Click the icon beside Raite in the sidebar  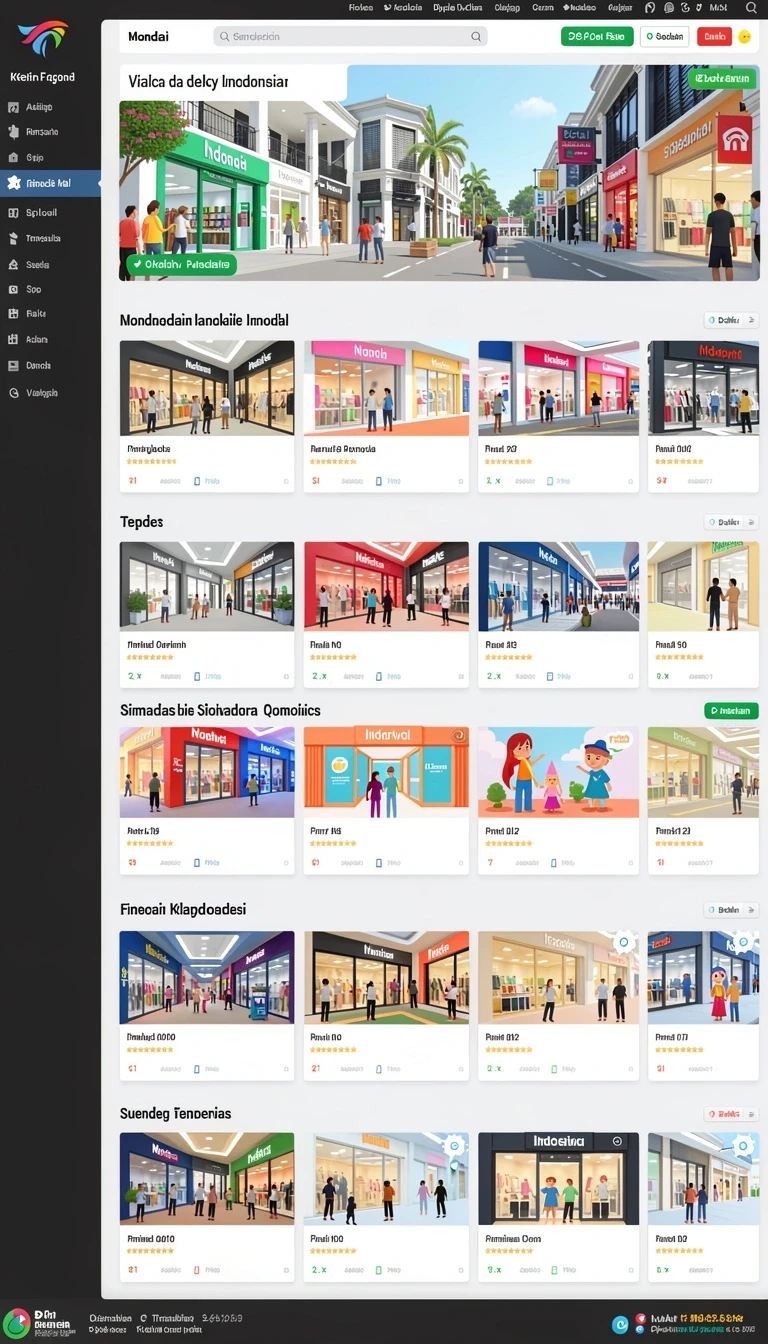pos(13,314)
